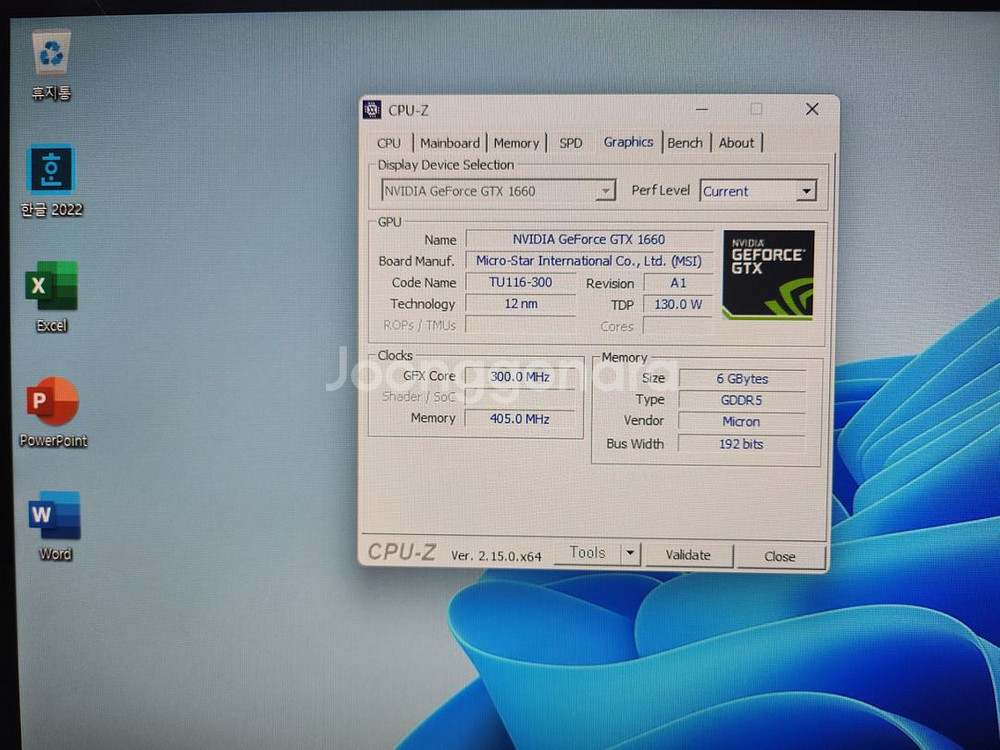Viewport: 1000px width, 750px height.
Task: Switch to the Memory tab
Action: coord(516,143)
